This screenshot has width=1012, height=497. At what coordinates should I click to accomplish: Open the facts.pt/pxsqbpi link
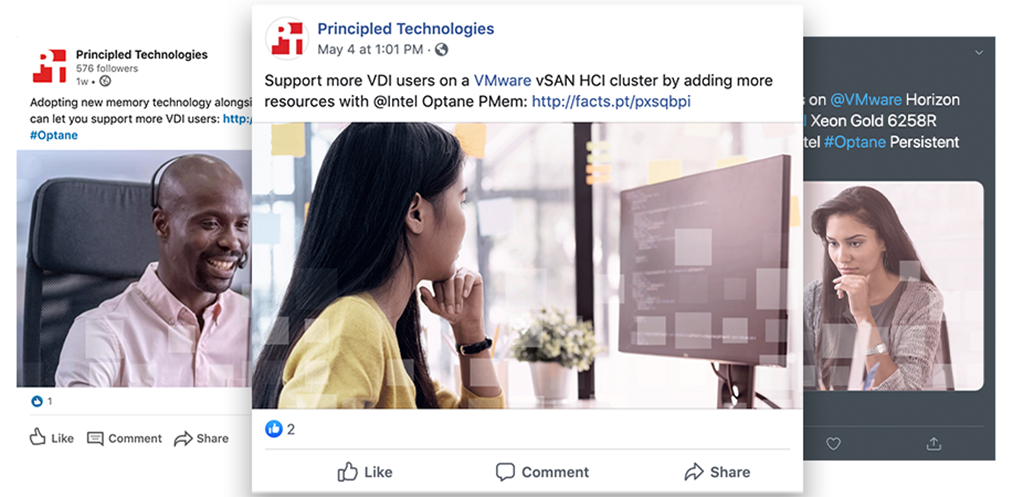[x=611, y=101]
